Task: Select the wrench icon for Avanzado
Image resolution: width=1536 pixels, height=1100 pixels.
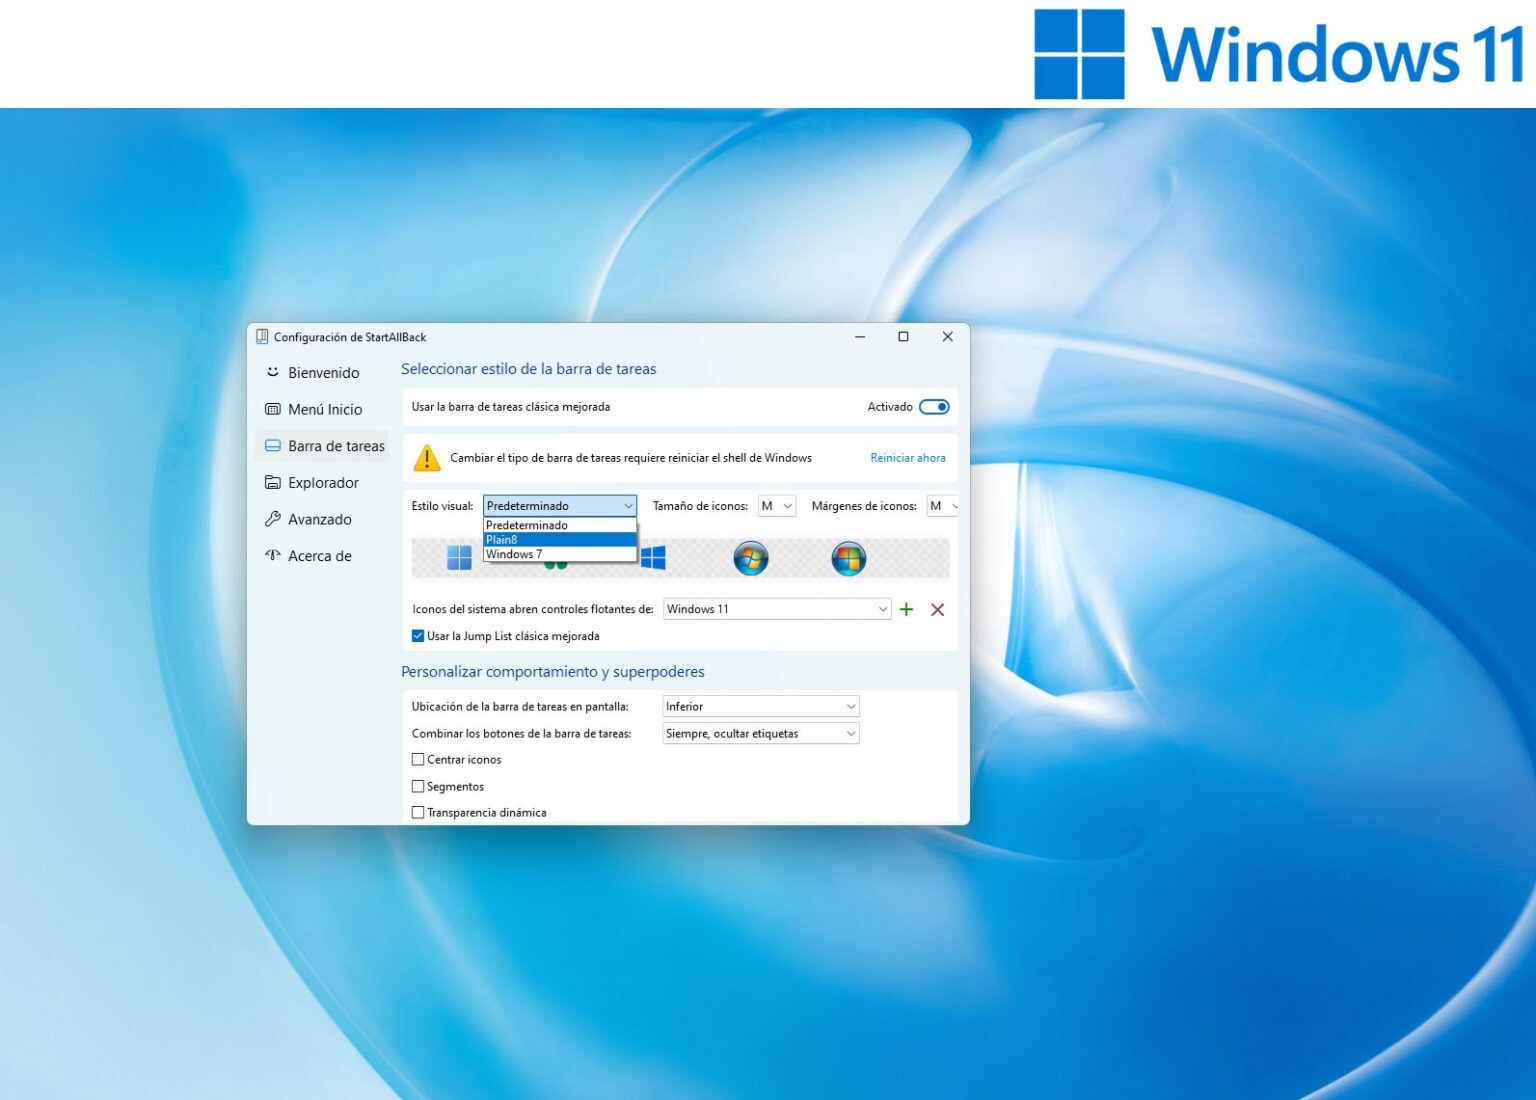Action: pyautogui.click(x=272, y=519)
